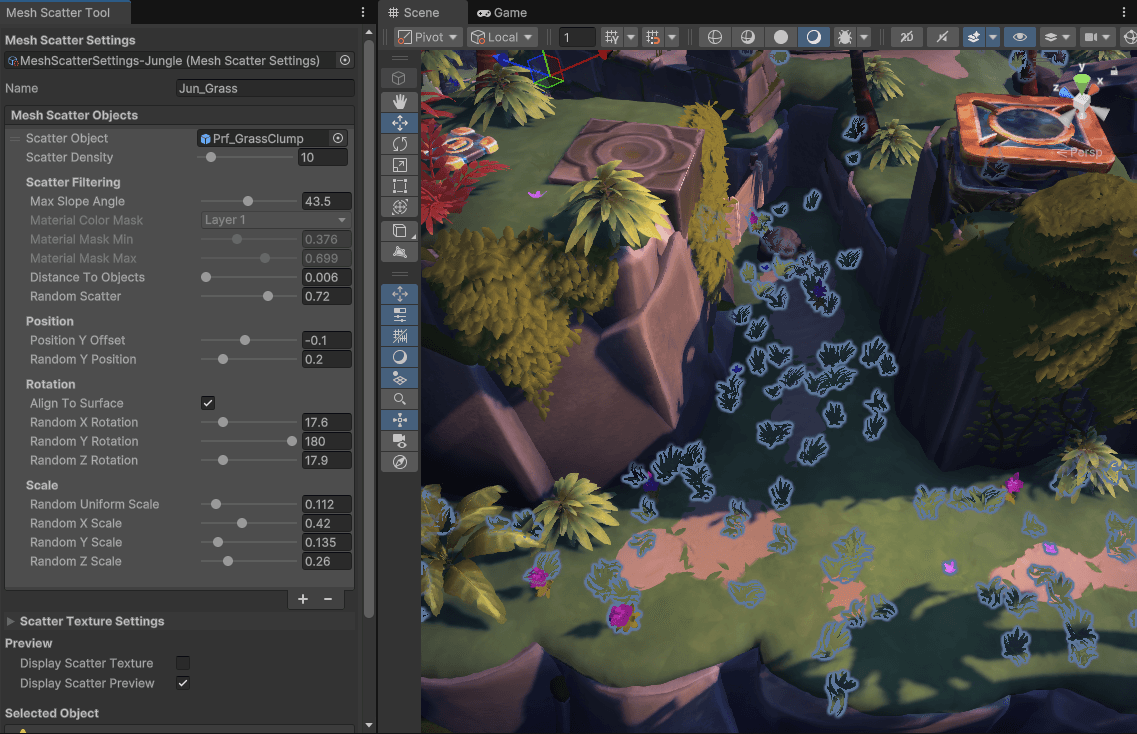Click the magnifier search icon in Scene overlay

click(400, 399)
